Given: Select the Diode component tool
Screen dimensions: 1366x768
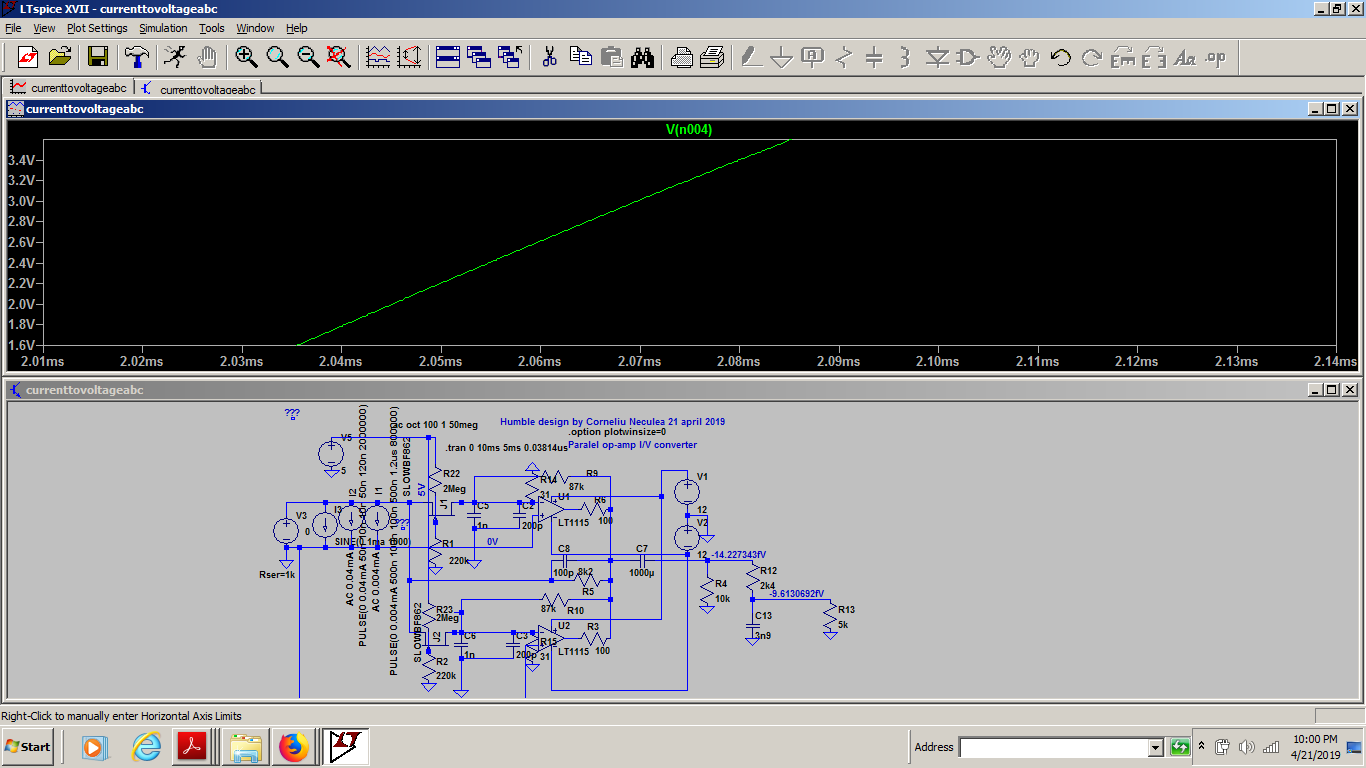Looking at the screenshot, I should tap(937, 57).
